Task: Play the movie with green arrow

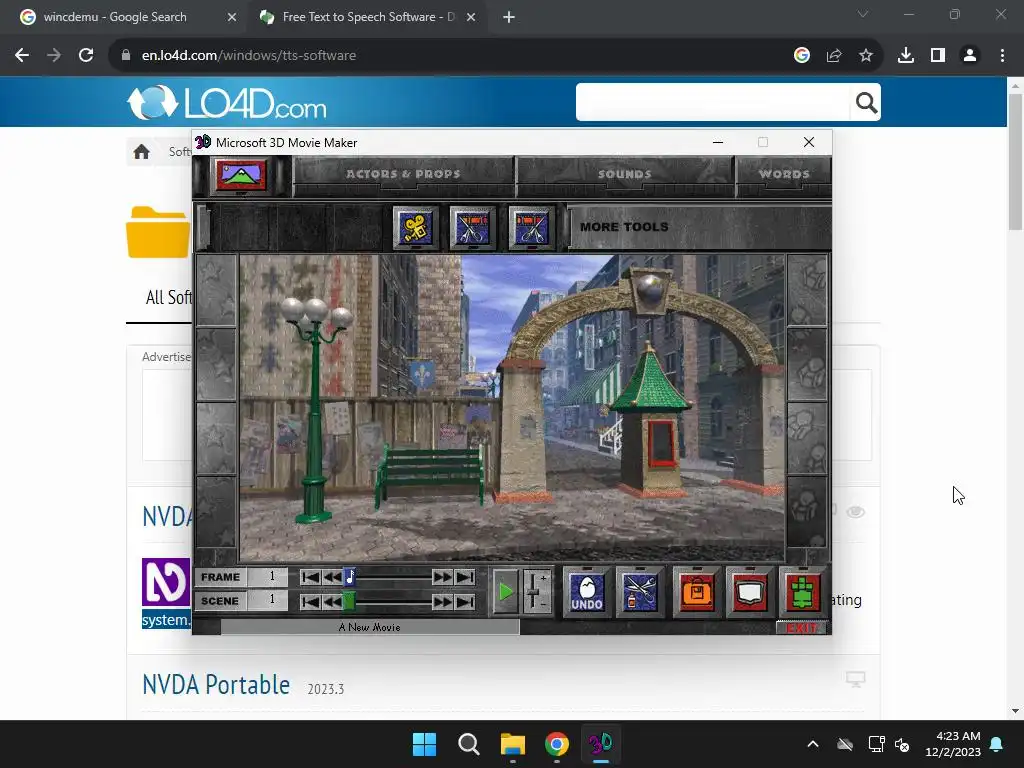Action: click(x=505, y=592)
